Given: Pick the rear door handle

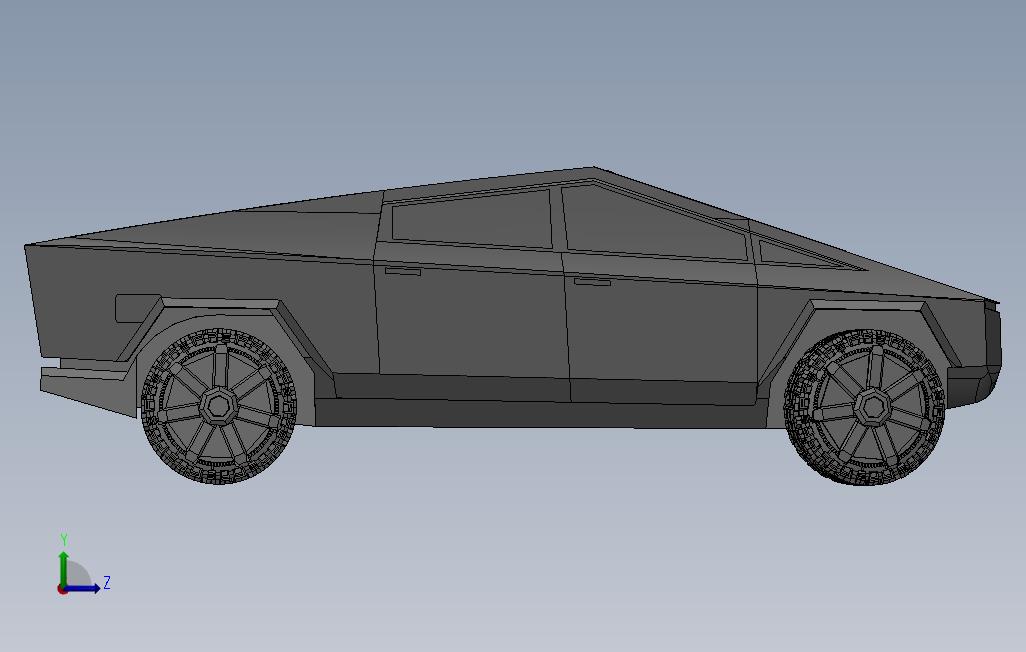Looking at the screenshot, I should (402, 271).
